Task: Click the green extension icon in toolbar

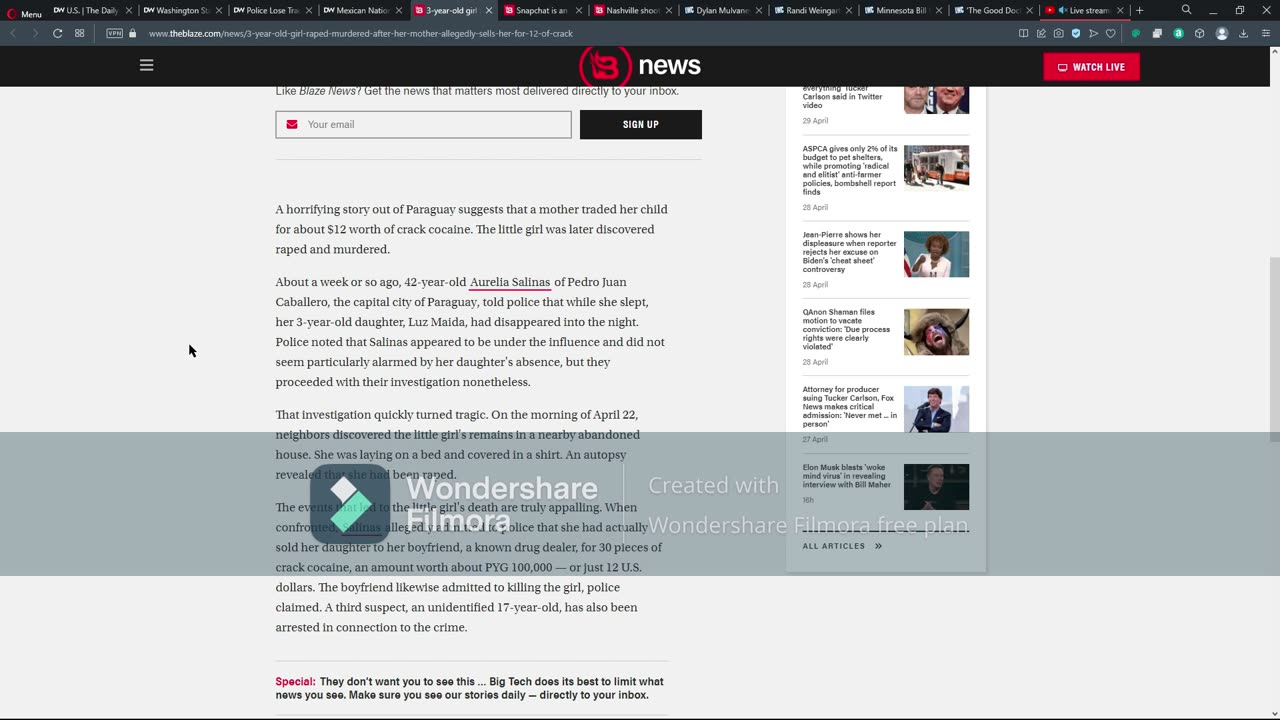Action: pyautogui.click(x=1136, y=33)
